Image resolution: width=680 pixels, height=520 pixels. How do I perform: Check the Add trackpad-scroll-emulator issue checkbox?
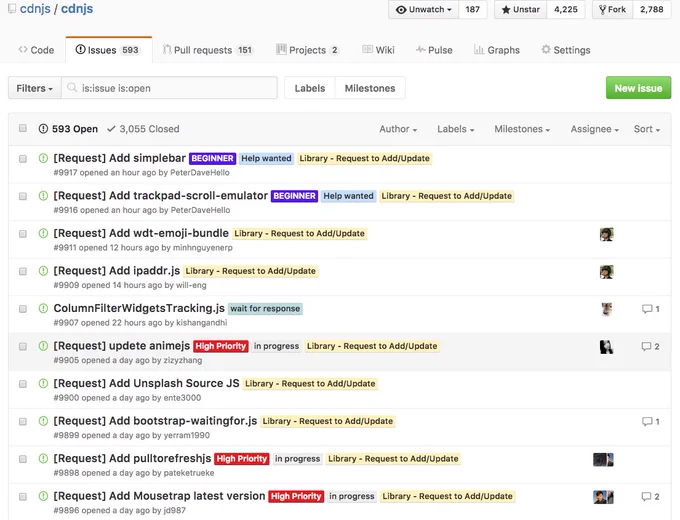click(x=23, y=196)
